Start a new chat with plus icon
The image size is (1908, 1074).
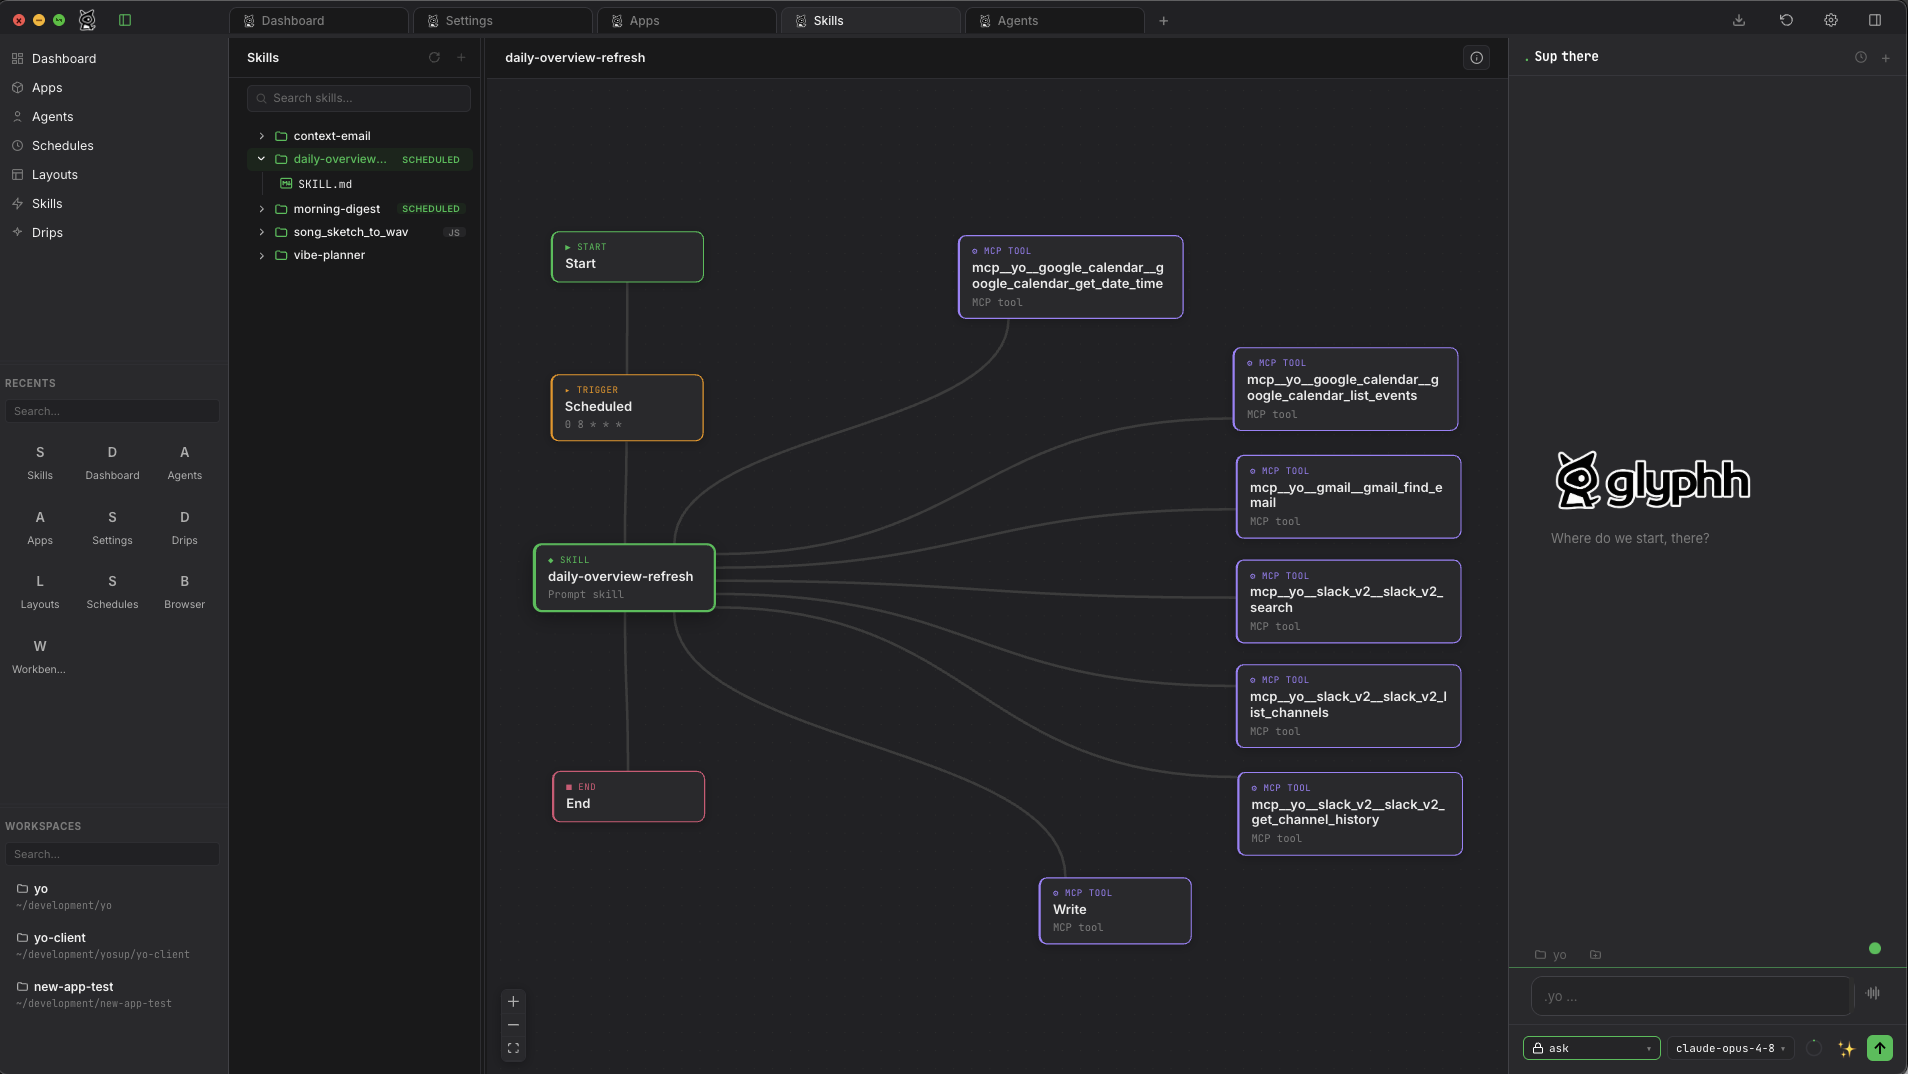(1886, 58)
